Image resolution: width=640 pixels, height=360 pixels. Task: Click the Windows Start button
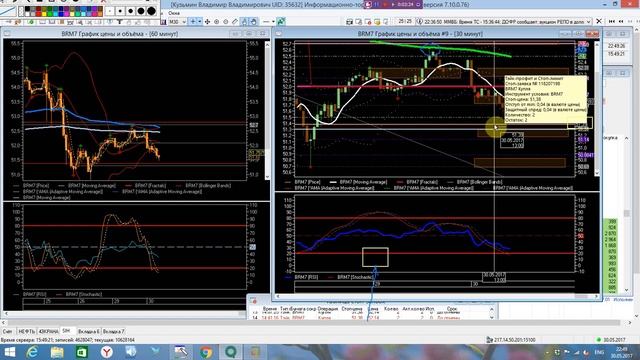pos(9,352)
